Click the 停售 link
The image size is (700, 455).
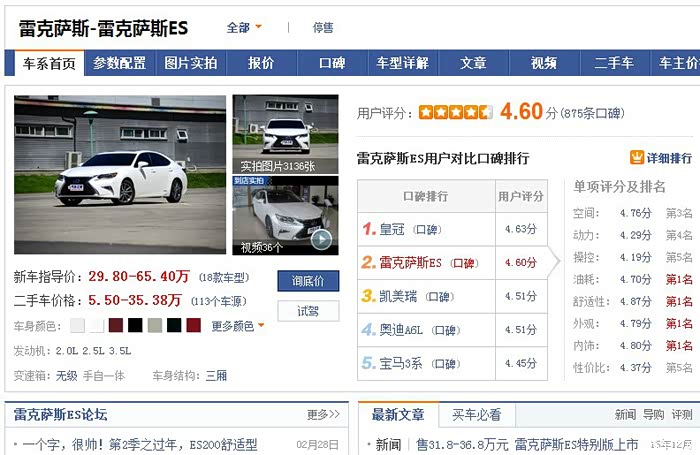(x=323, y=28)
